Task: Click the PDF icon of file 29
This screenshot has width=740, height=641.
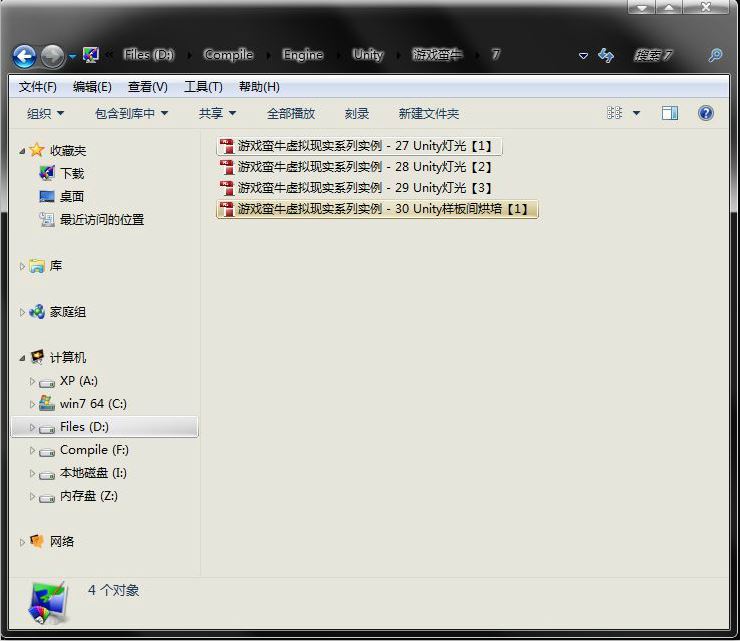Action: coord(227,188)
